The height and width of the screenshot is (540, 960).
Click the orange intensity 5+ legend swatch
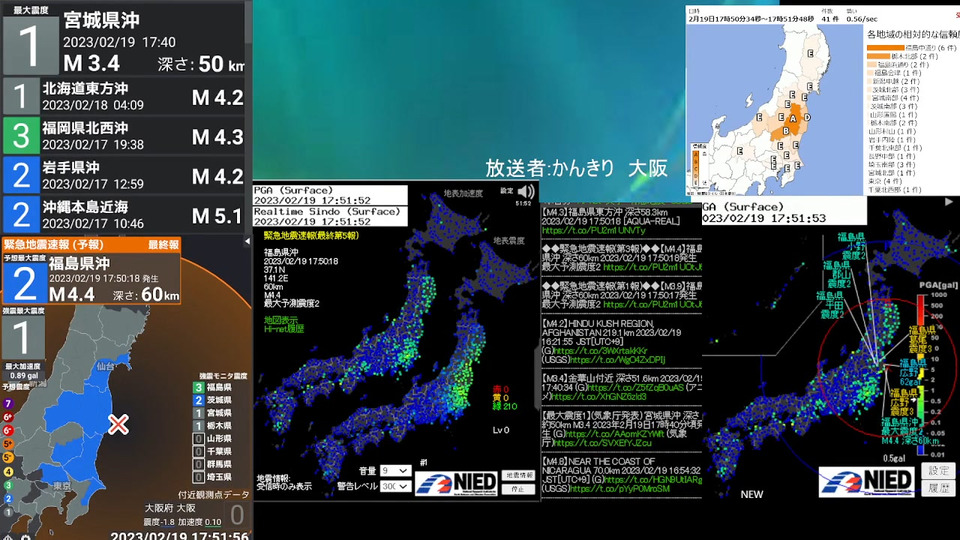click(x=8, y=444)
